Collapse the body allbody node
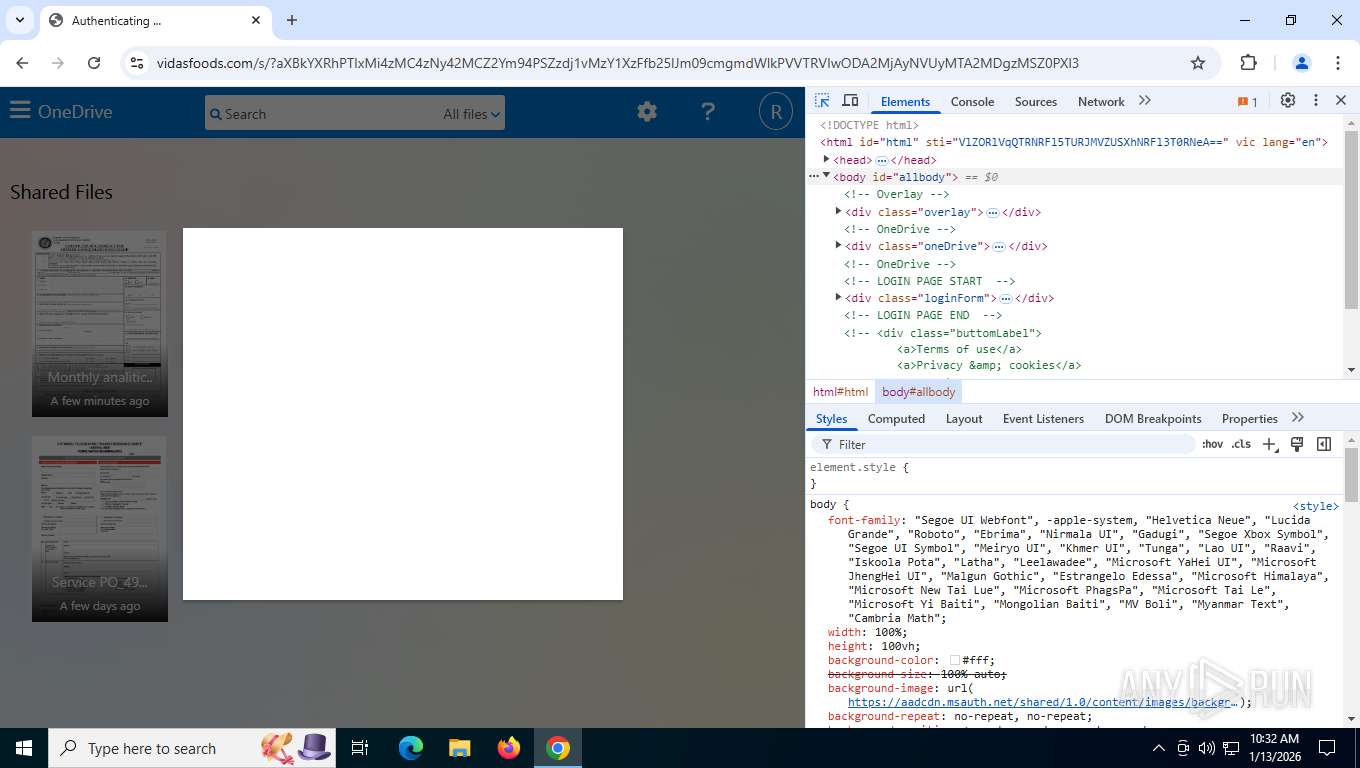 coord(827,177)
